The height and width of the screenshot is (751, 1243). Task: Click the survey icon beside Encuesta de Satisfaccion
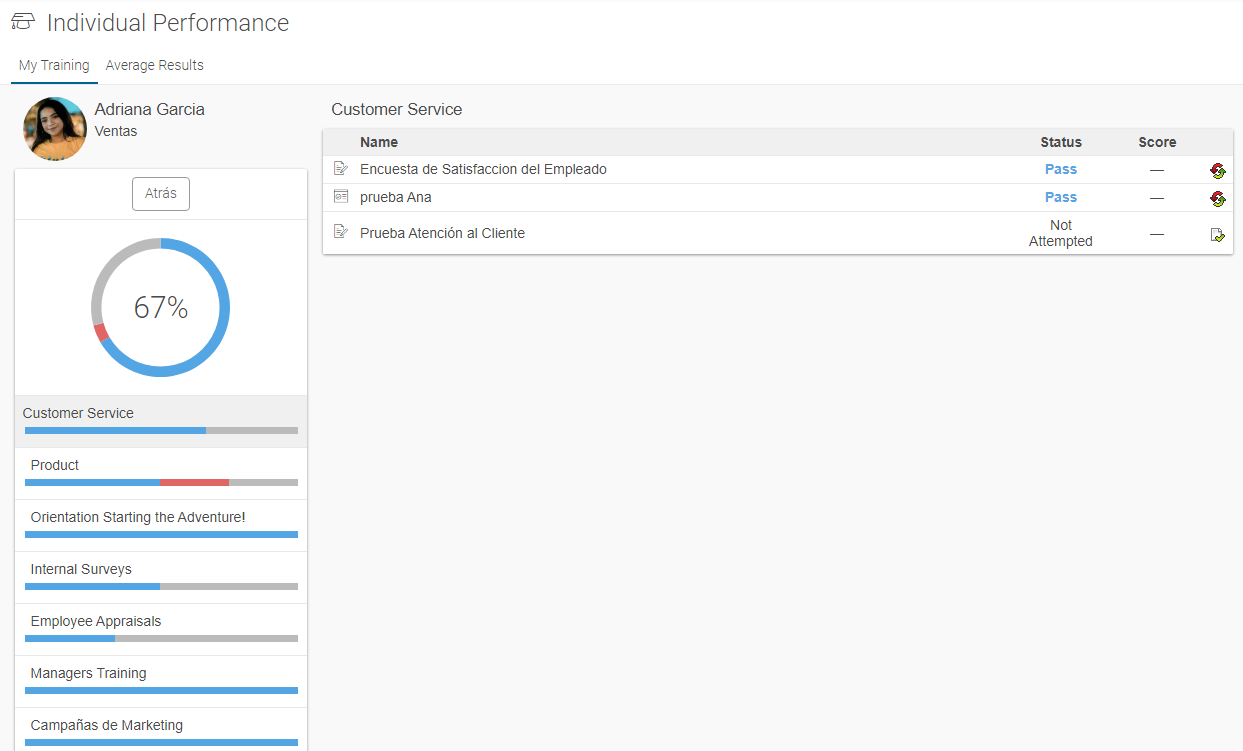coord(339,168)
